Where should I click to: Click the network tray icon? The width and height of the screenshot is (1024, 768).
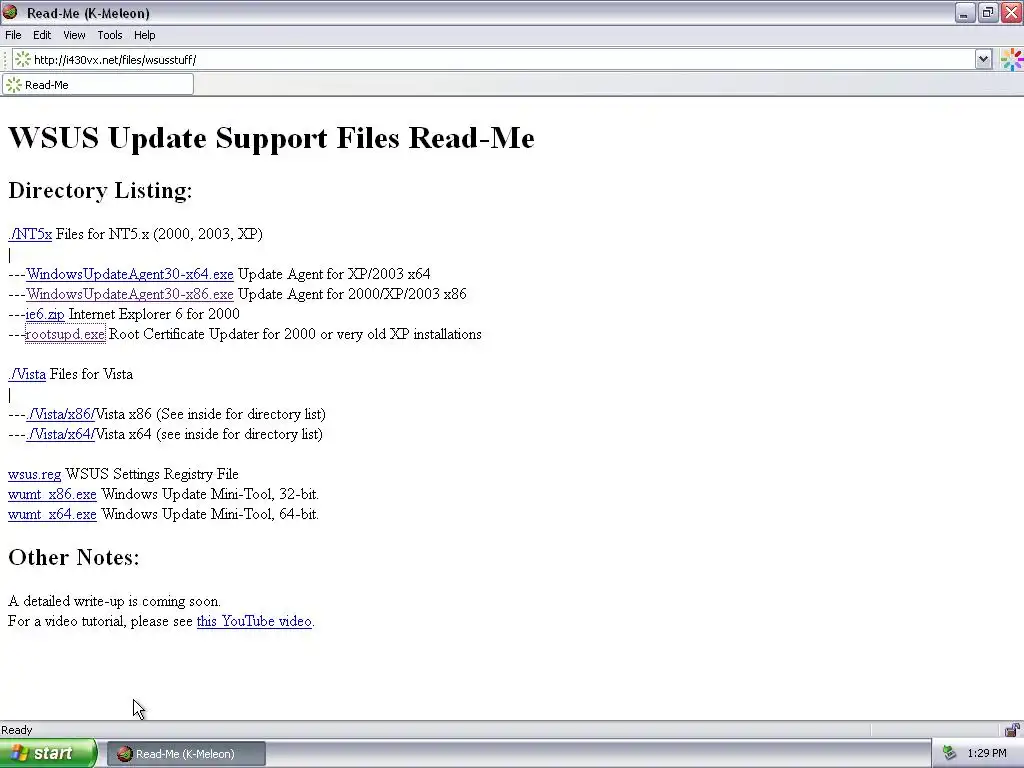pos(949,753)
